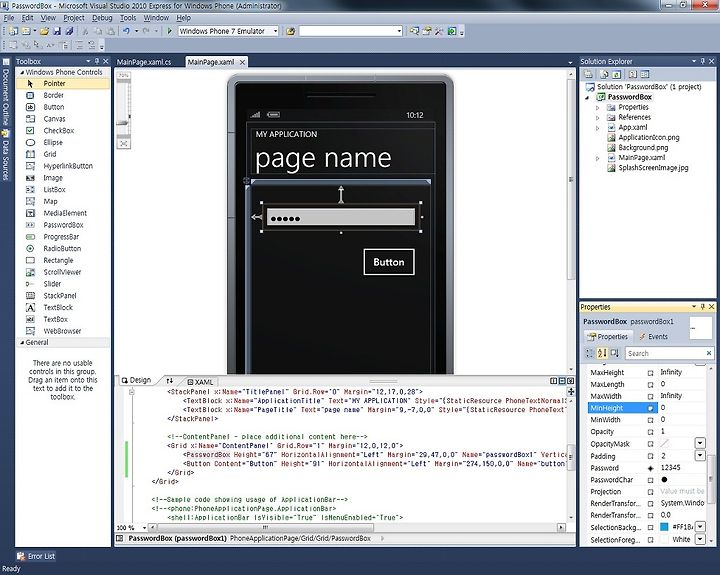
Task: Collapse the Windows Phone Controls group
Action: (x=22, y=72)
